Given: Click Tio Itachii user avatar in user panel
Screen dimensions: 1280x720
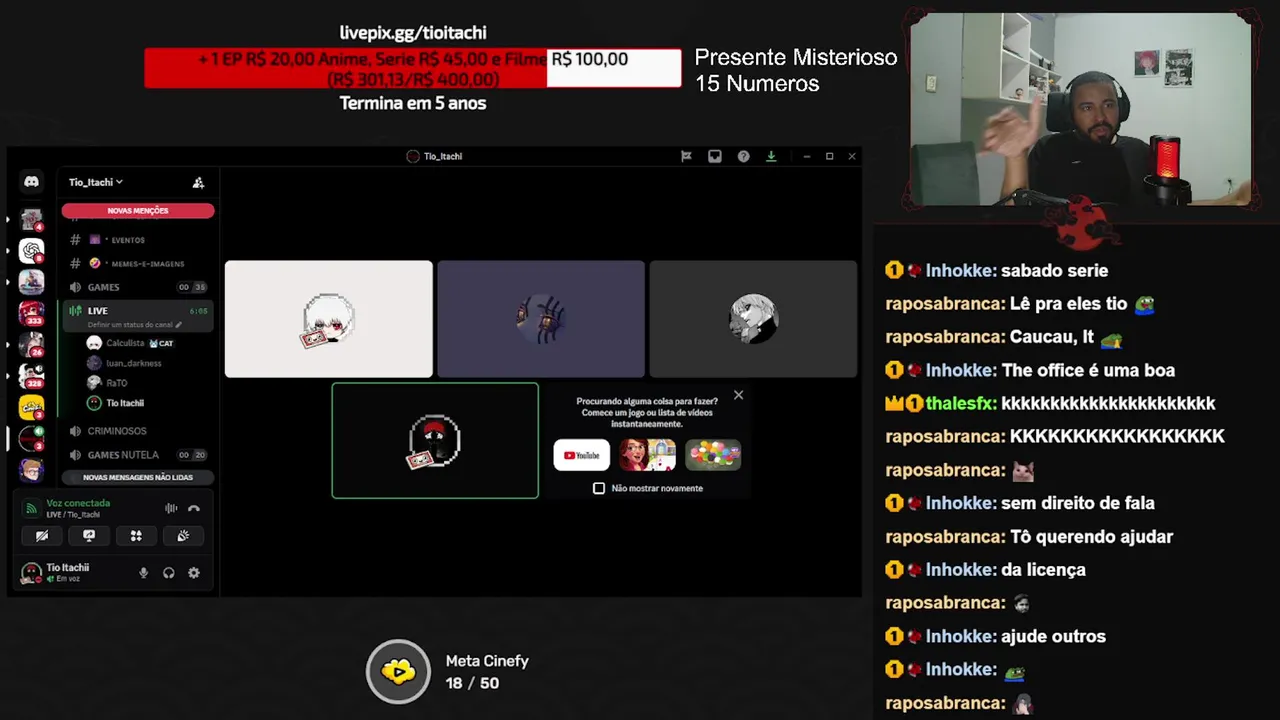Looking at the screenshot, I should (x=31, y=573).
